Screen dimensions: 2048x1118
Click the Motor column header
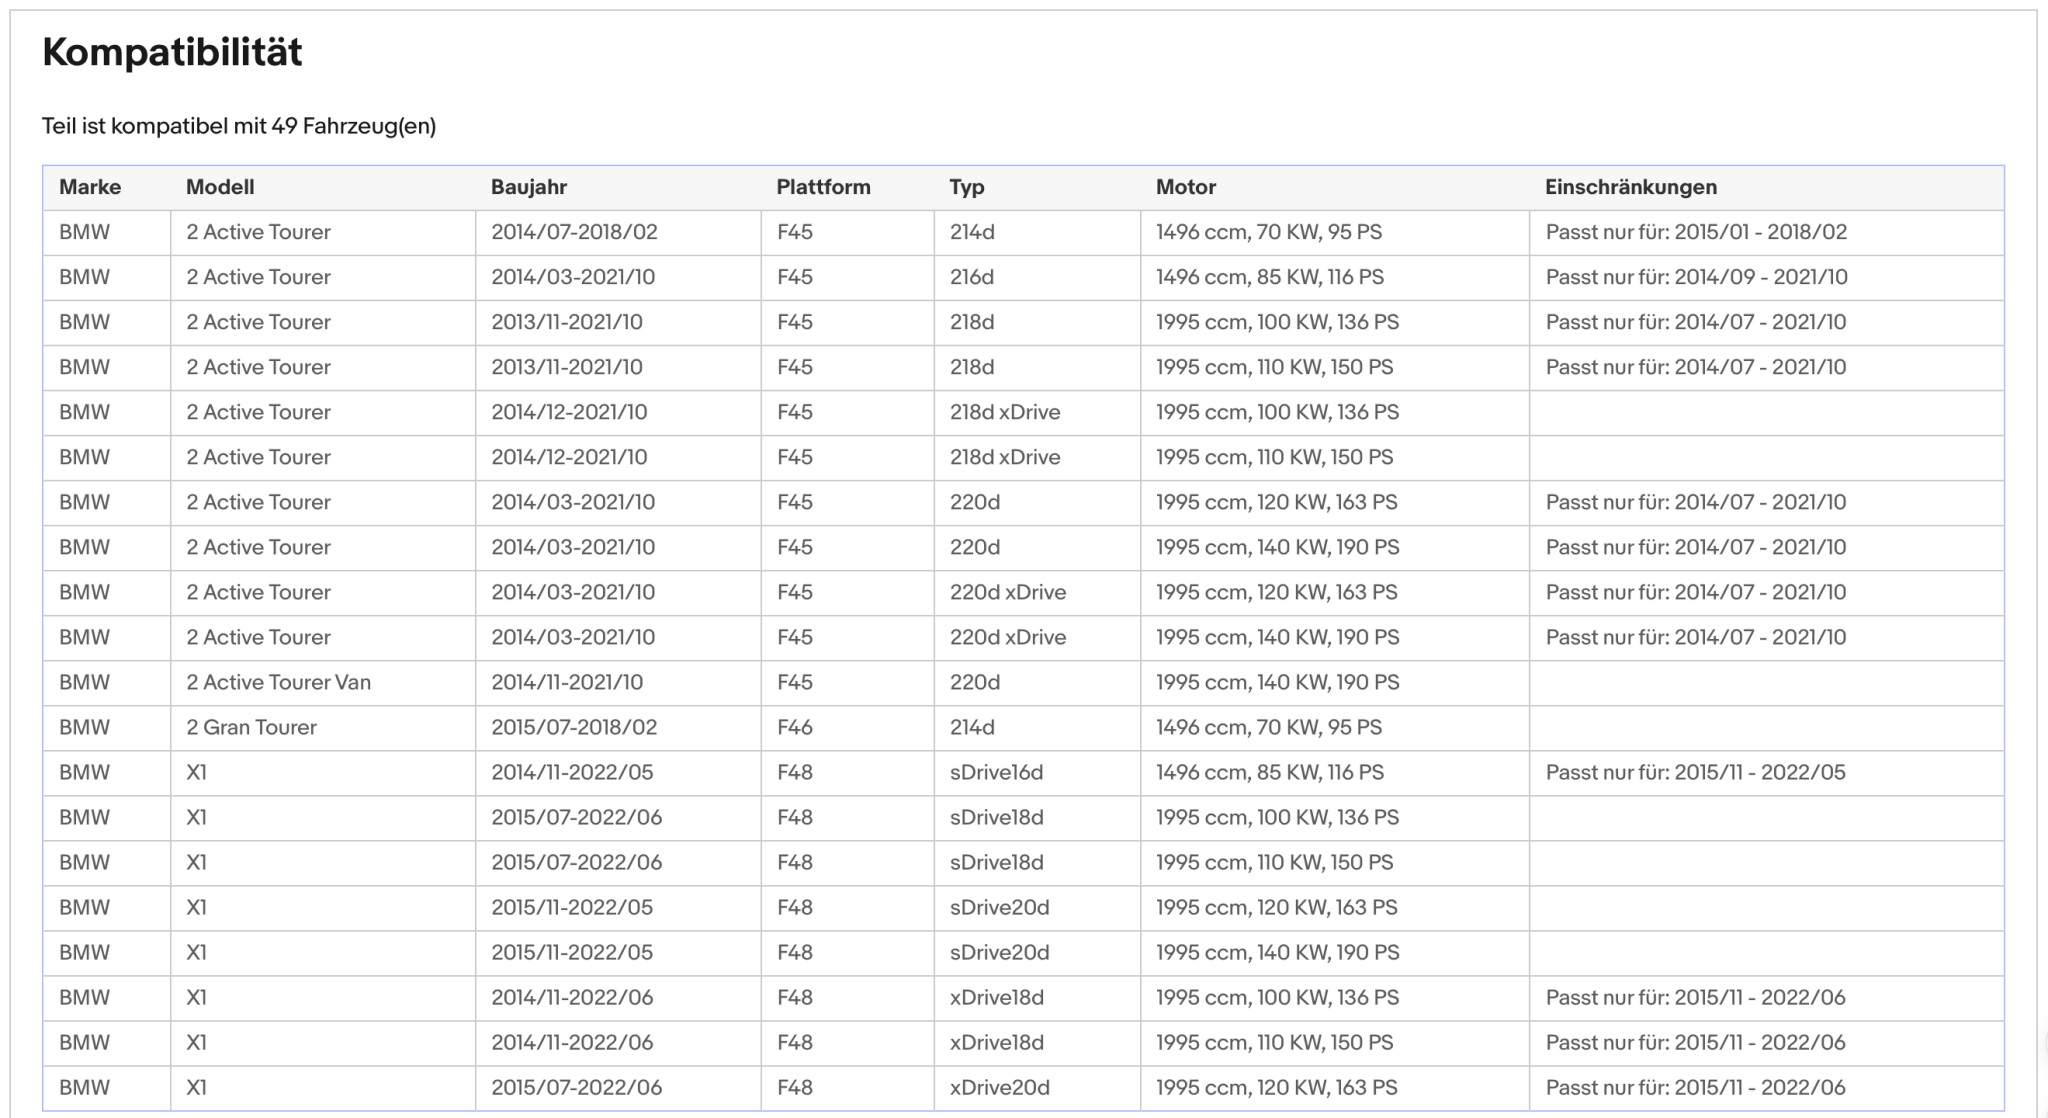click(x=1186, y=187)
